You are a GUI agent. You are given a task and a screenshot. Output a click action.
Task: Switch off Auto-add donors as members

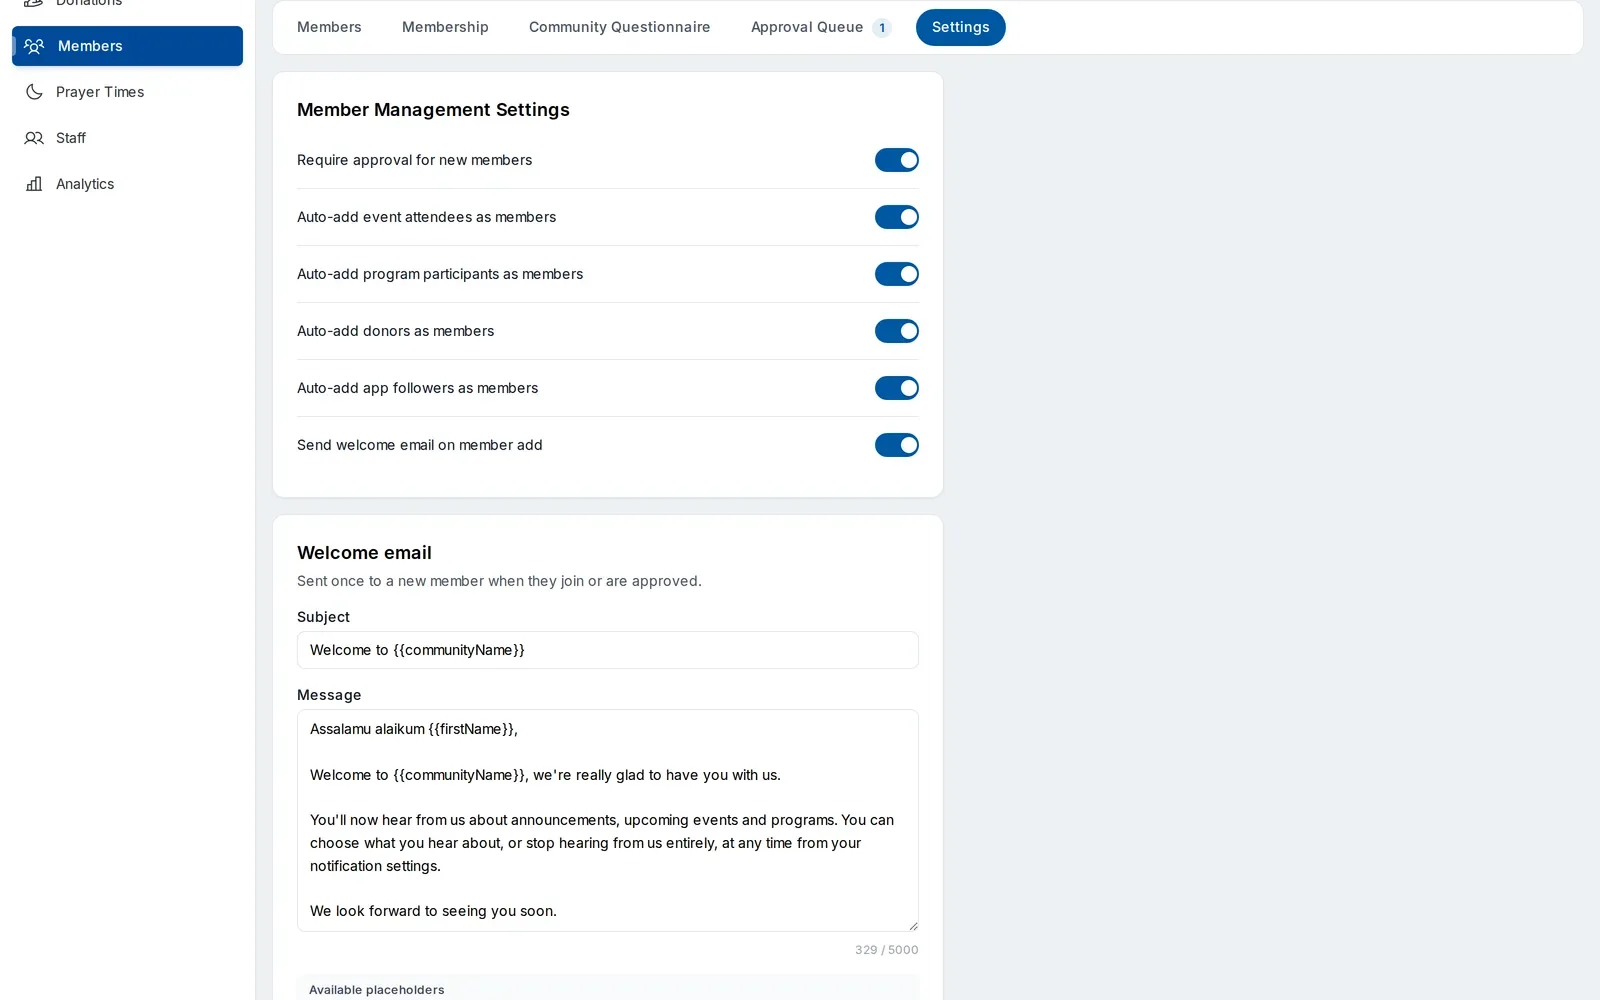(x=897, y=331)
